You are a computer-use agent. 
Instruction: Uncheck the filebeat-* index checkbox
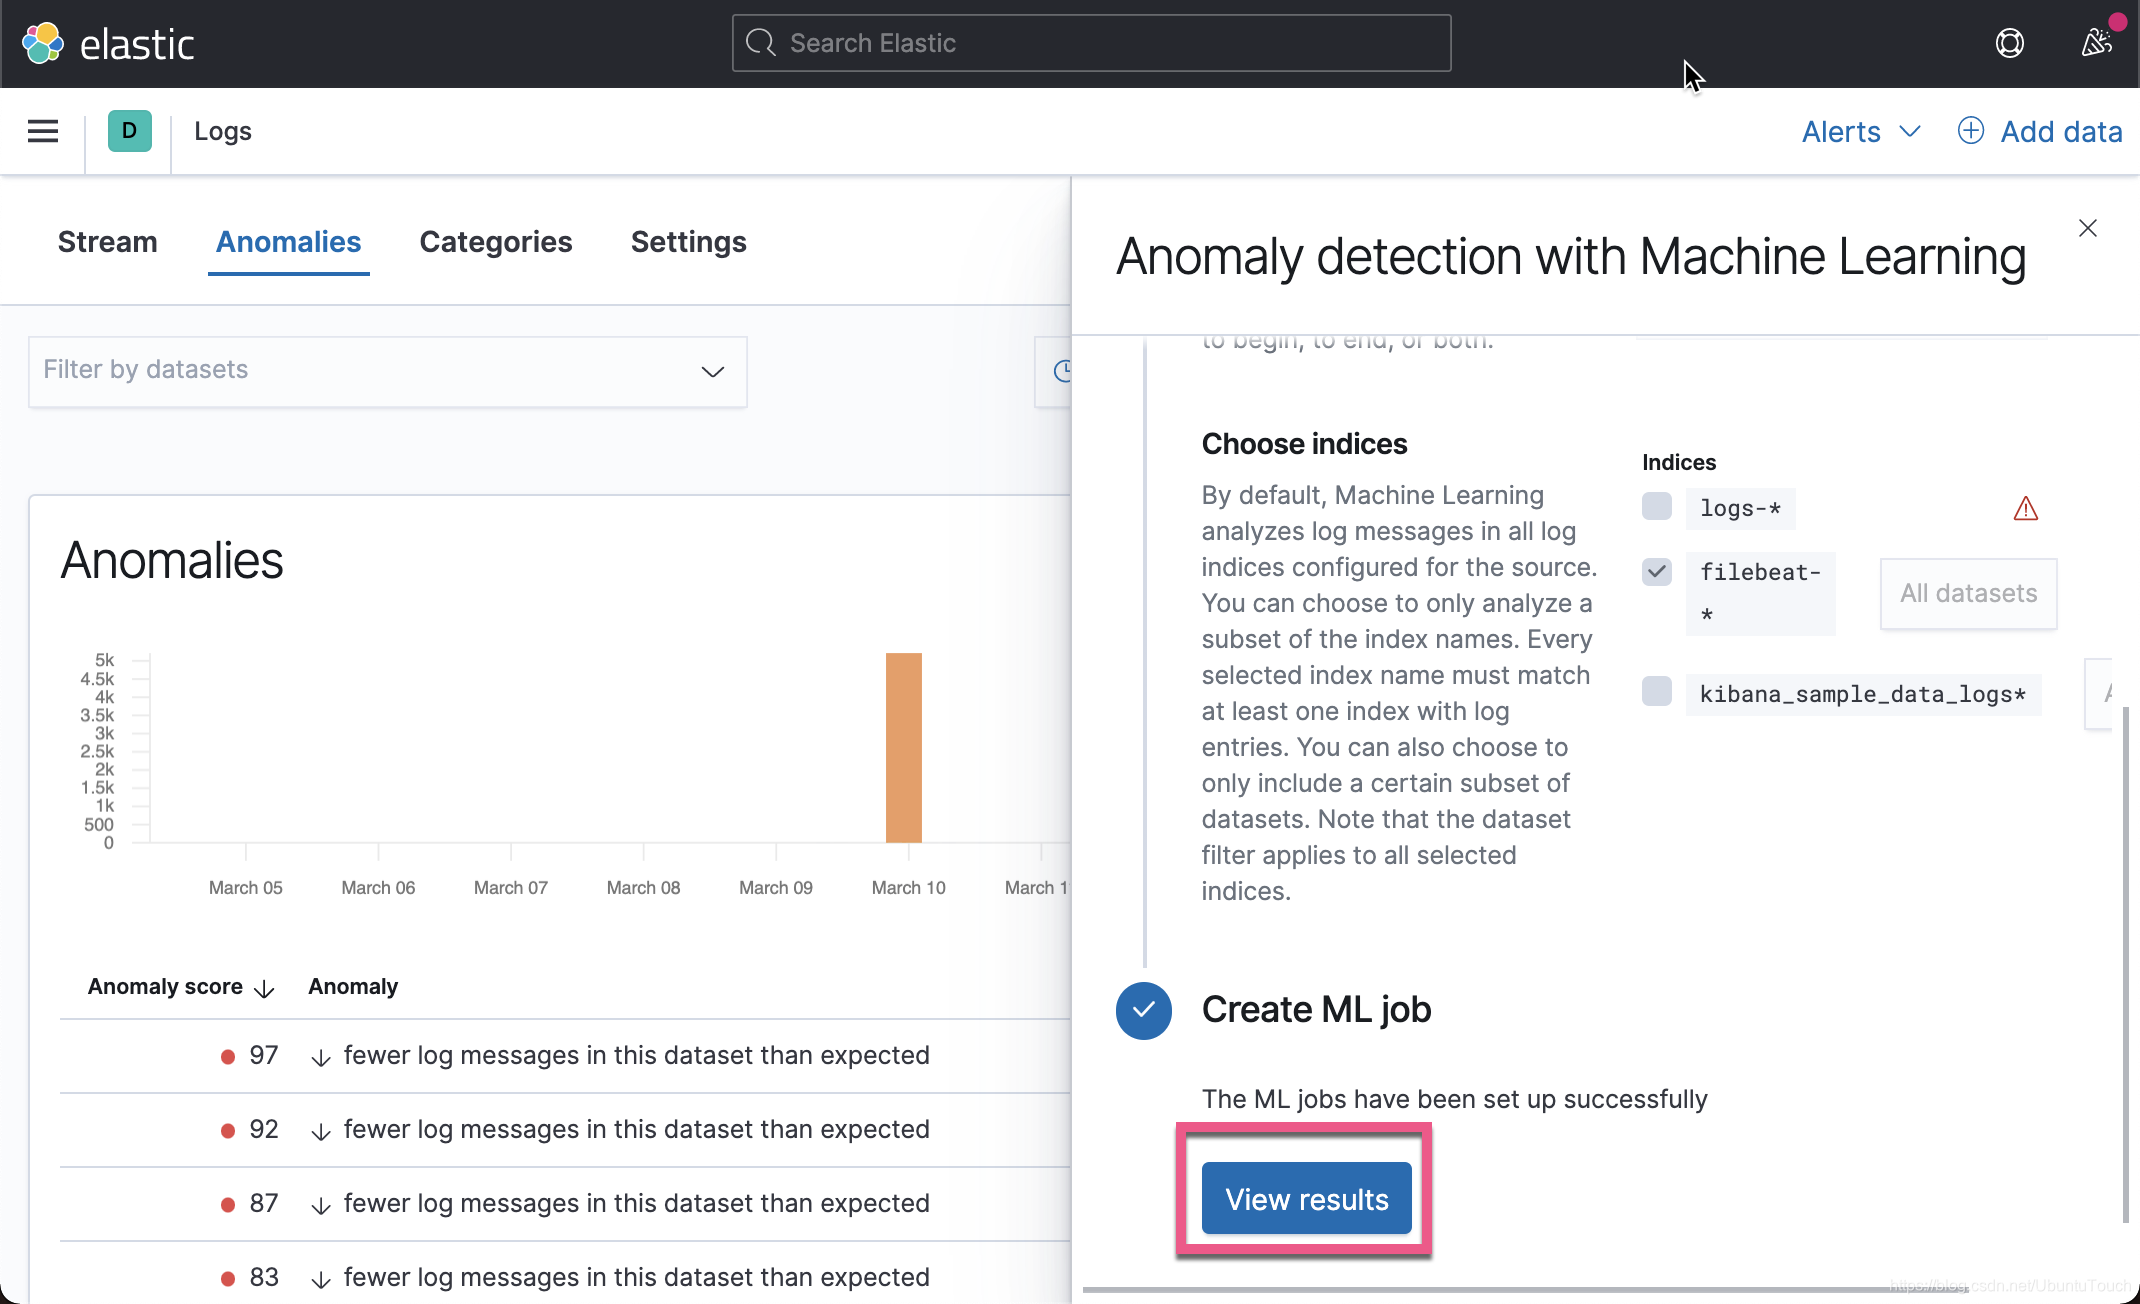[1656, 572]
